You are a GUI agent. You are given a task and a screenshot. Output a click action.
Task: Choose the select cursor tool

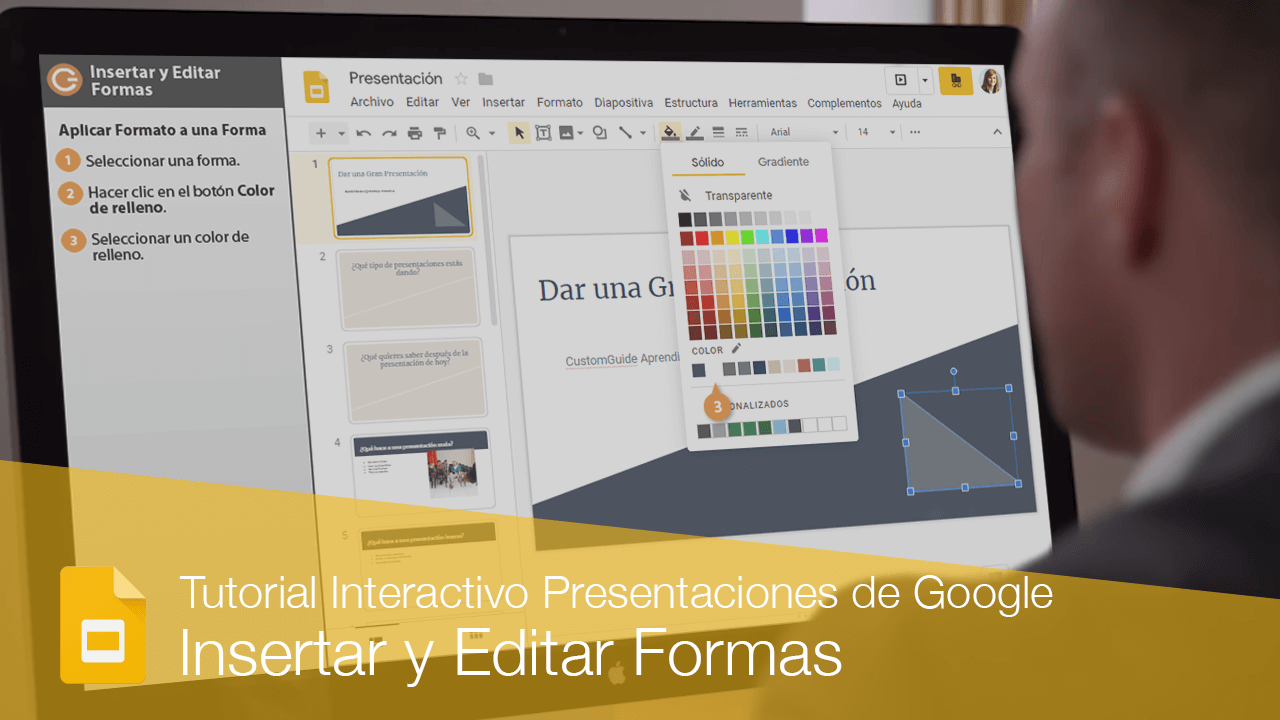[x=519, y=133]
